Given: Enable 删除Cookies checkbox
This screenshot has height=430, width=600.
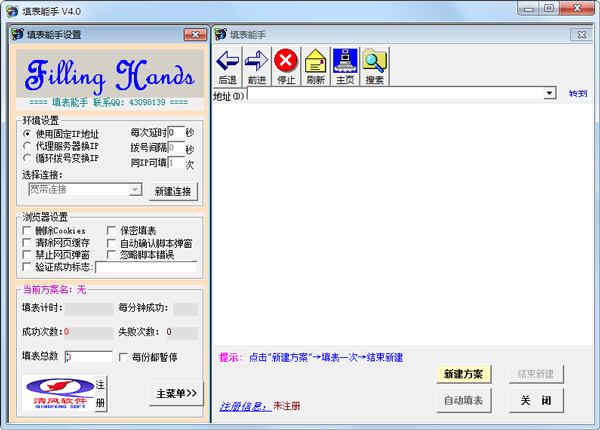Looking at the screenshot, I should tap(27, 230).
